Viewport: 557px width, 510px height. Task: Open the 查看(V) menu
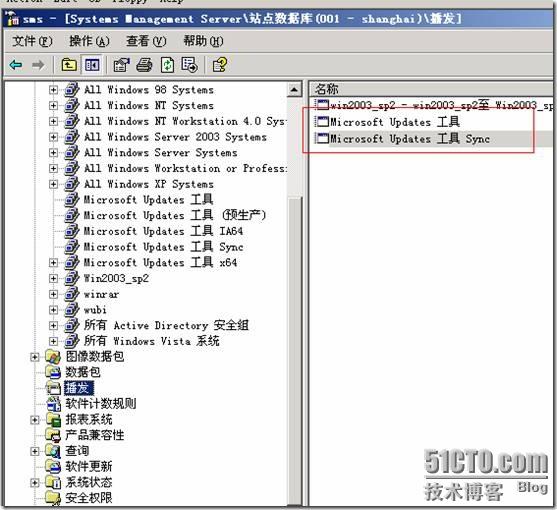146,41
